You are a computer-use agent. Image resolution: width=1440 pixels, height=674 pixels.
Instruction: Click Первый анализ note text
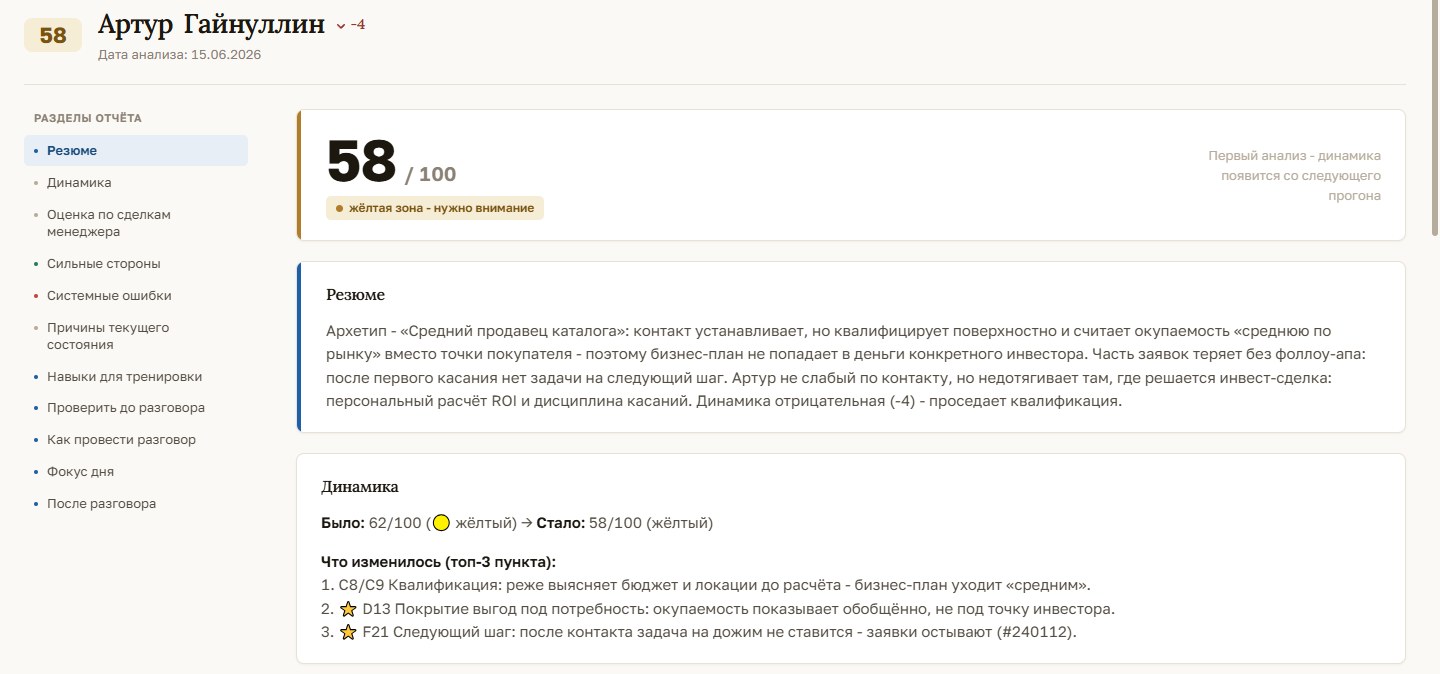tap(1294, 176)
